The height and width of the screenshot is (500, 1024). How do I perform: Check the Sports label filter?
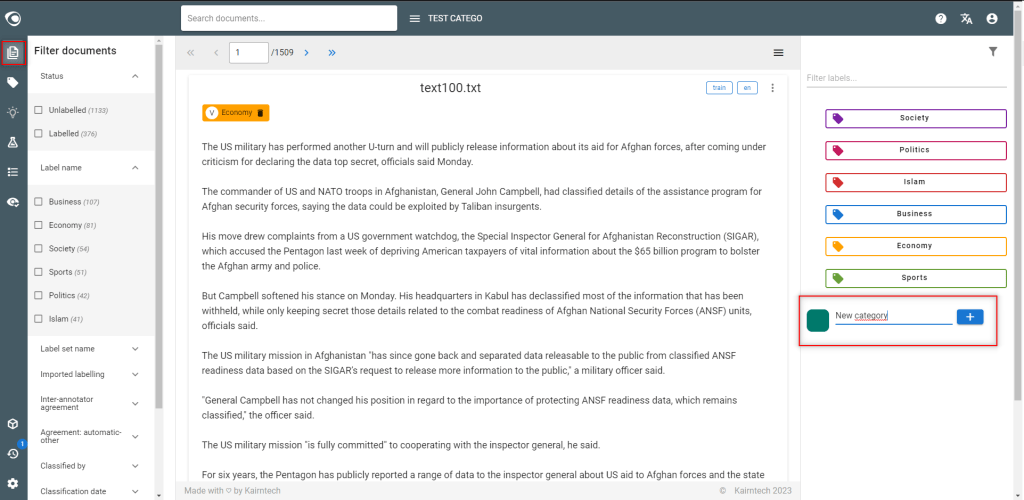(x=39, y=272)
